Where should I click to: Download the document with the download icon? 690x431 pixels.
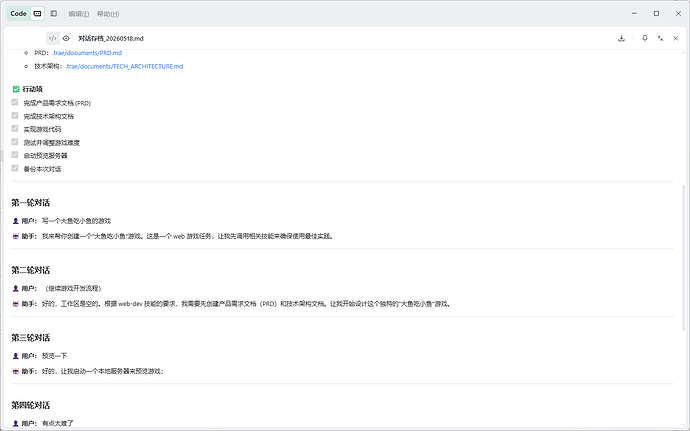coord(621,38)
